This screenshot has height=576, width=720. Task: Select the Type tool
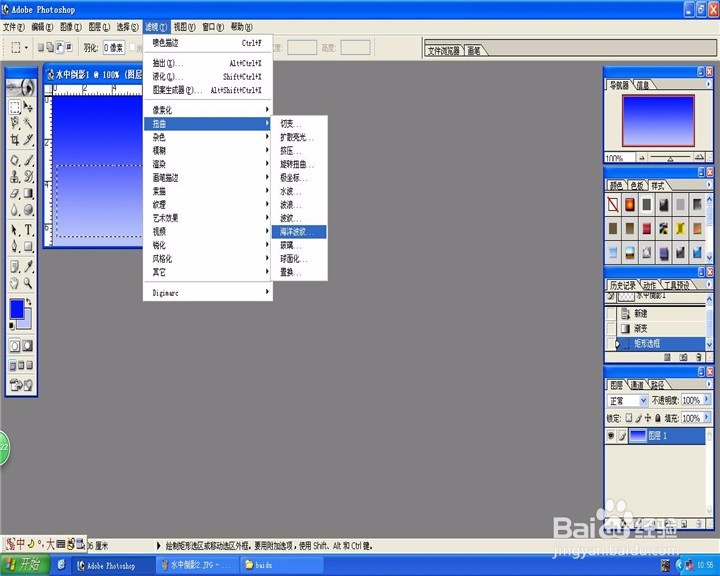pyautogui.click(x=28, y=230)
